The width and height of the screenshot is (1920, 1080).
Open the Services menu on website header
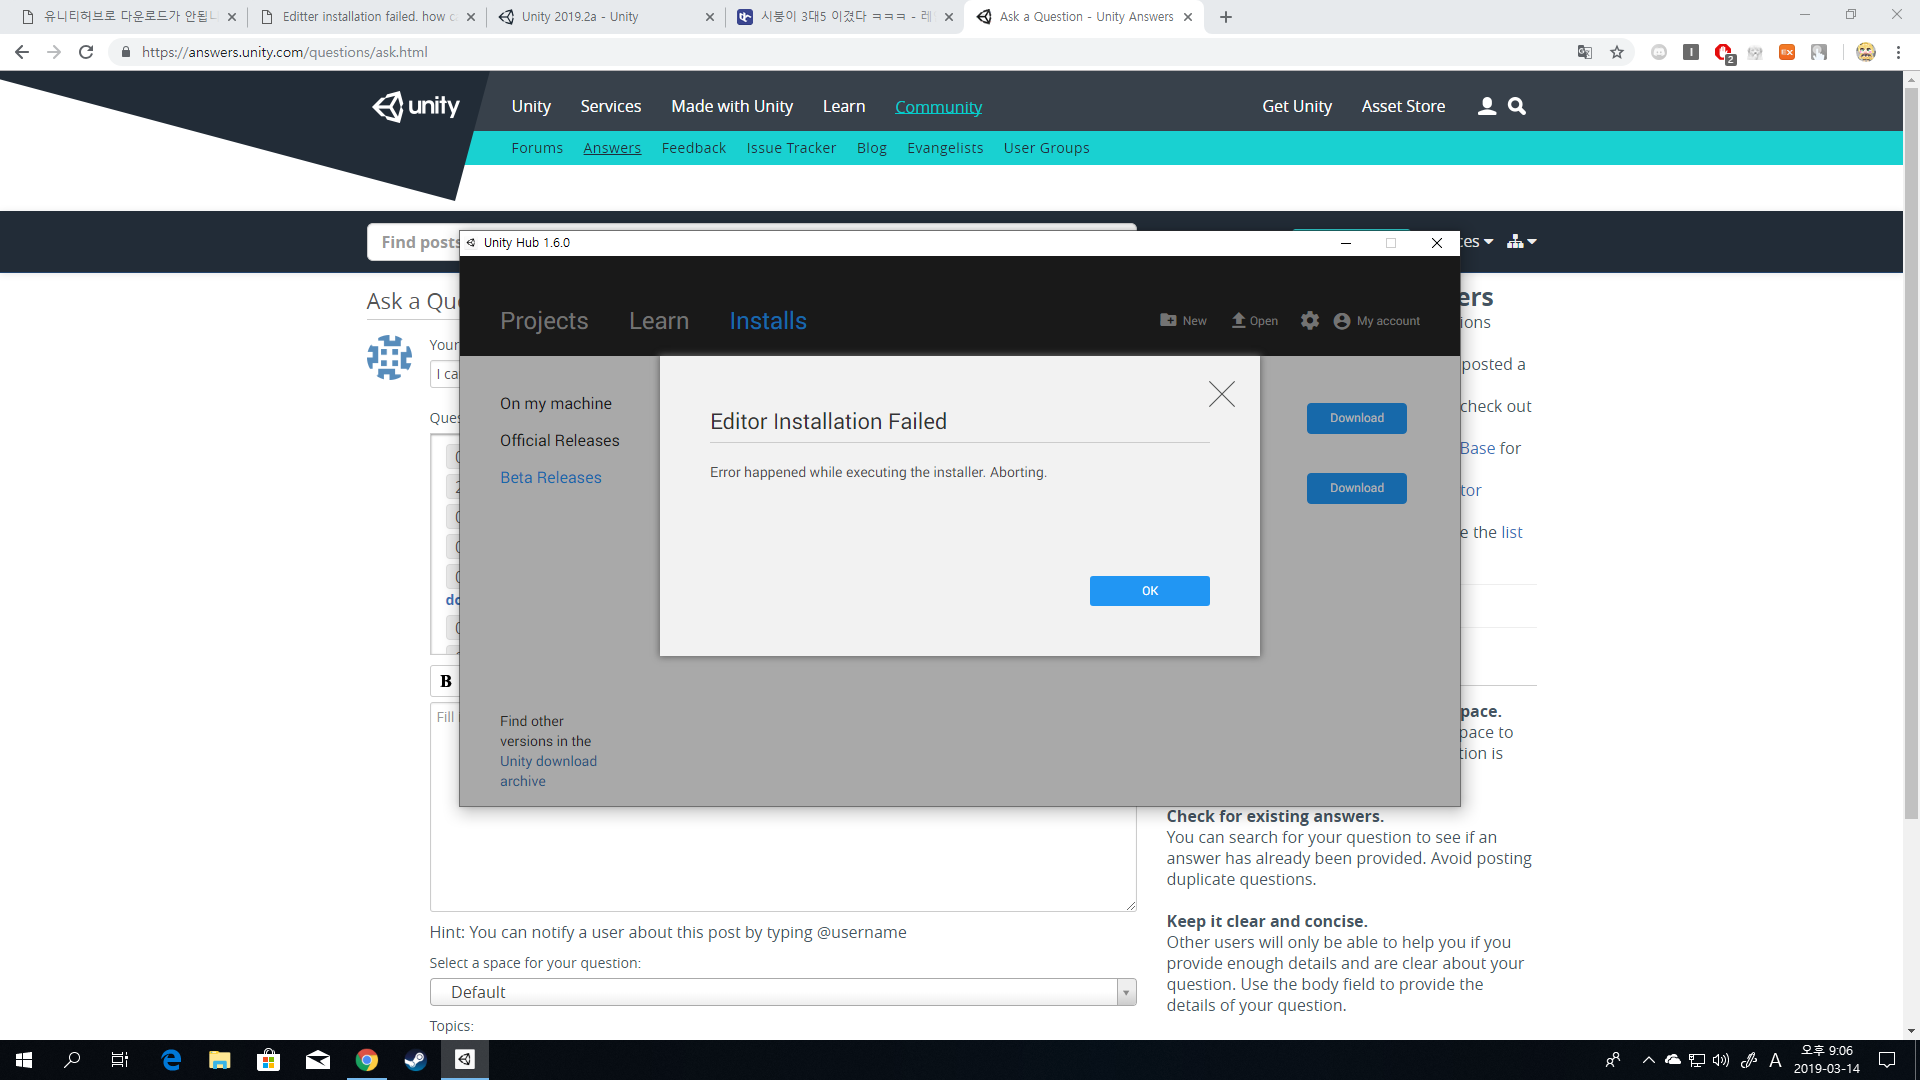point(611,106)
